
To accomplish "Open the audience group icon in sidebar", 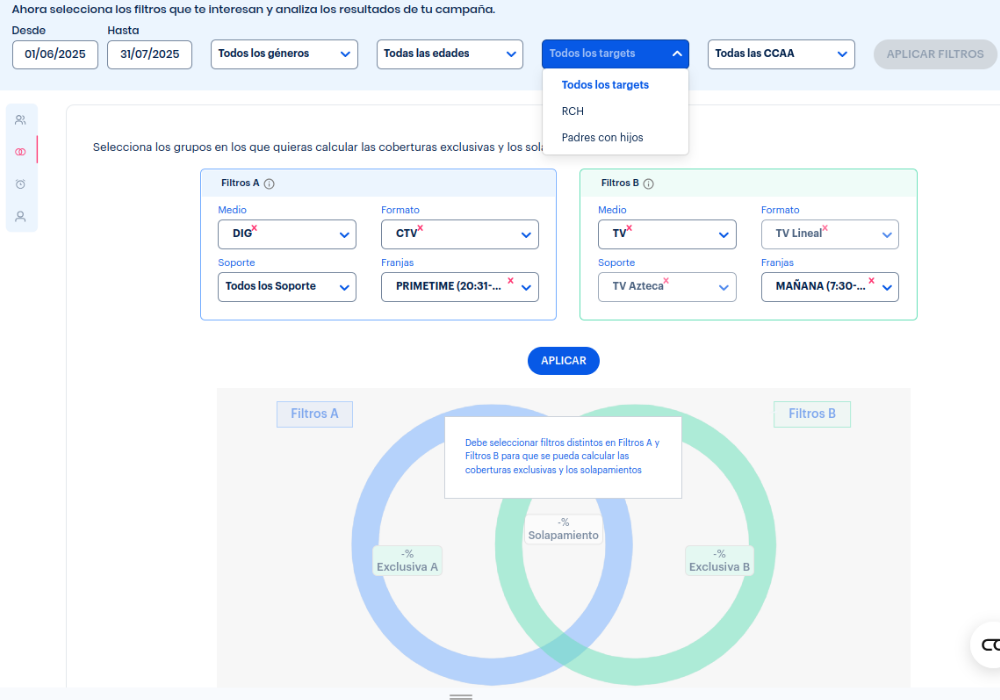I will (x=20, y=120).
